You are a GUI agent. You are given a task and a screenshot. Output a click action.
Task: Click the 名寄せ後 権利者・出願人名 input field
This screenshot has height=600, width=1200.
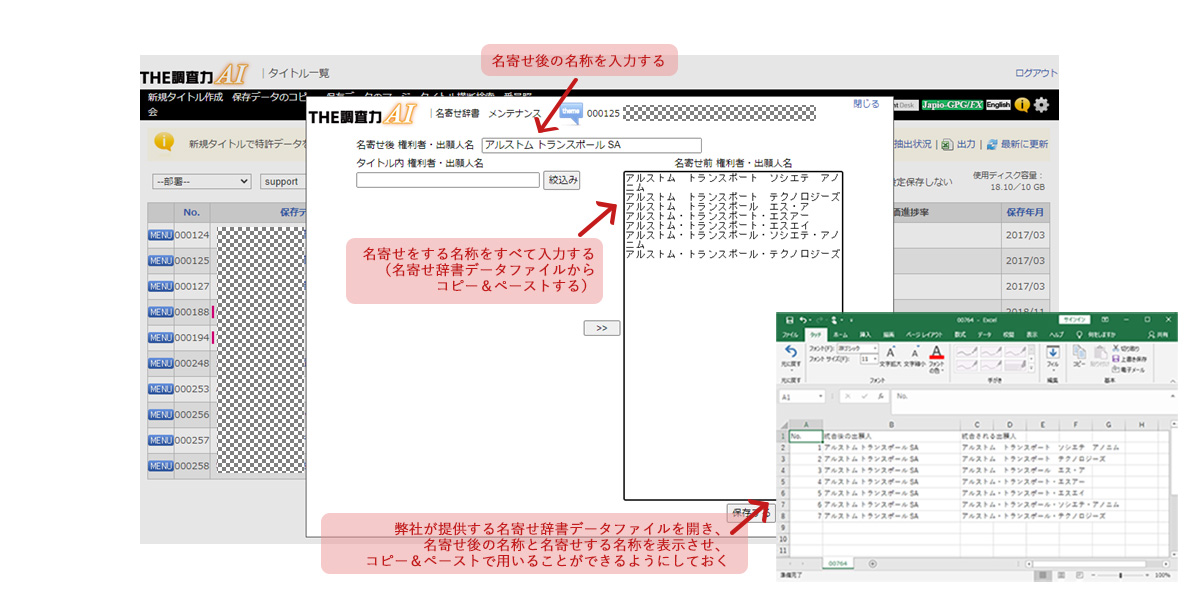click(x=591, y=145)
